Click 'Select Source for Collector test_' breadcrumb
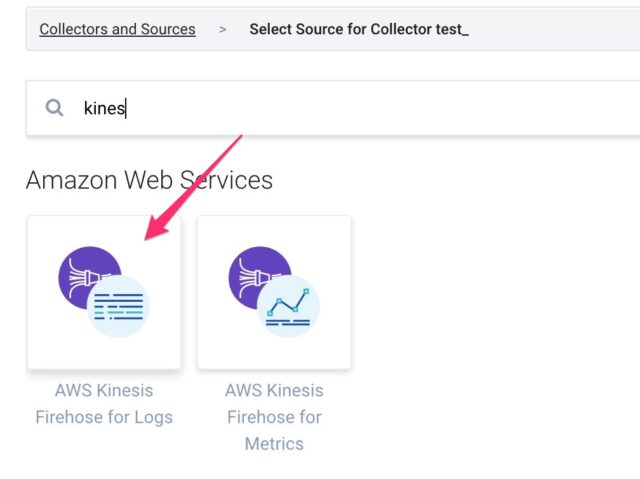This screenshot has height=479, width=640. (x=359, y=29)
